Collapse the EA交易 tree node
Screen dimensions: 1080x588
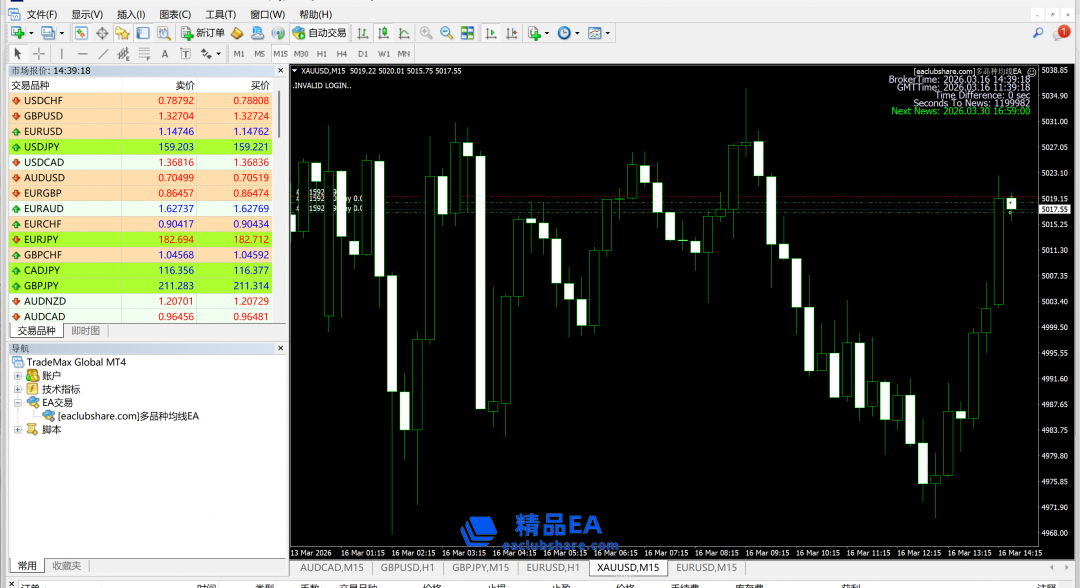[x=18, y=403]
